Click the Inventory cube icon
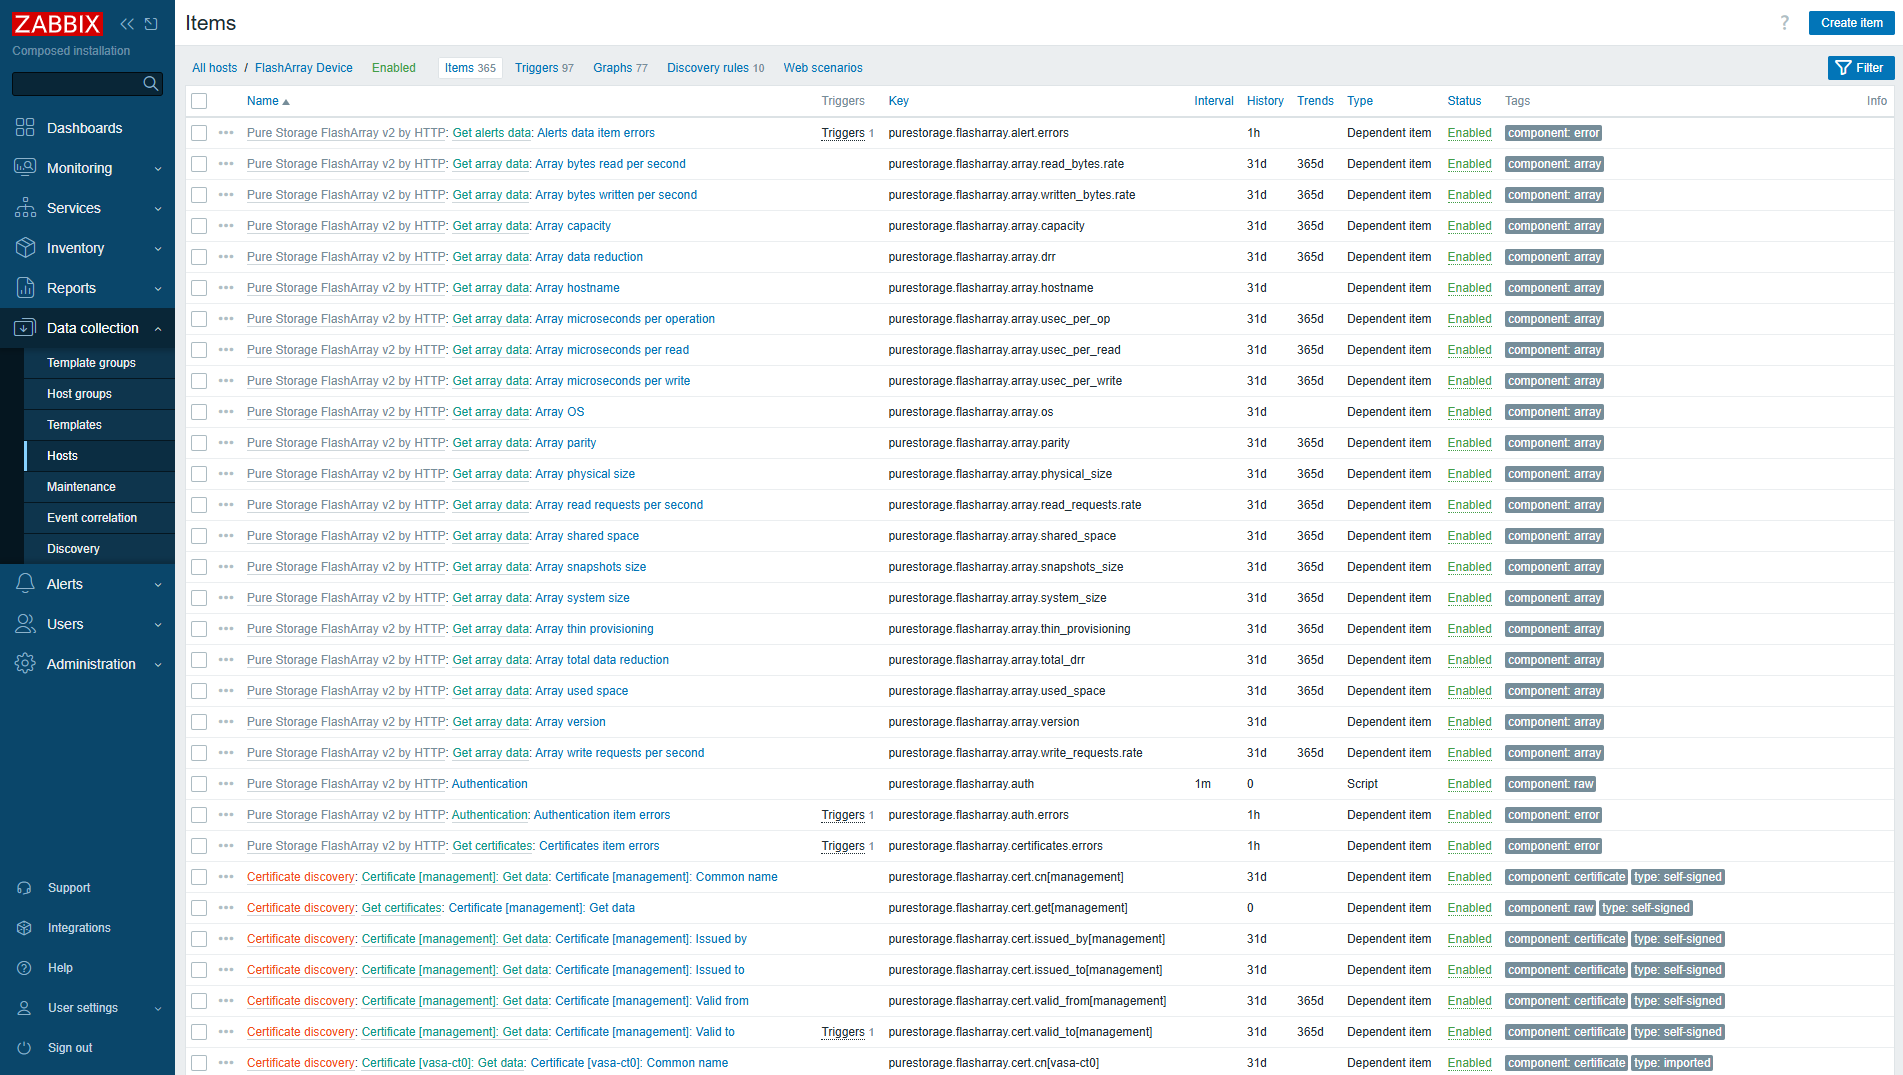 (25, 248)
